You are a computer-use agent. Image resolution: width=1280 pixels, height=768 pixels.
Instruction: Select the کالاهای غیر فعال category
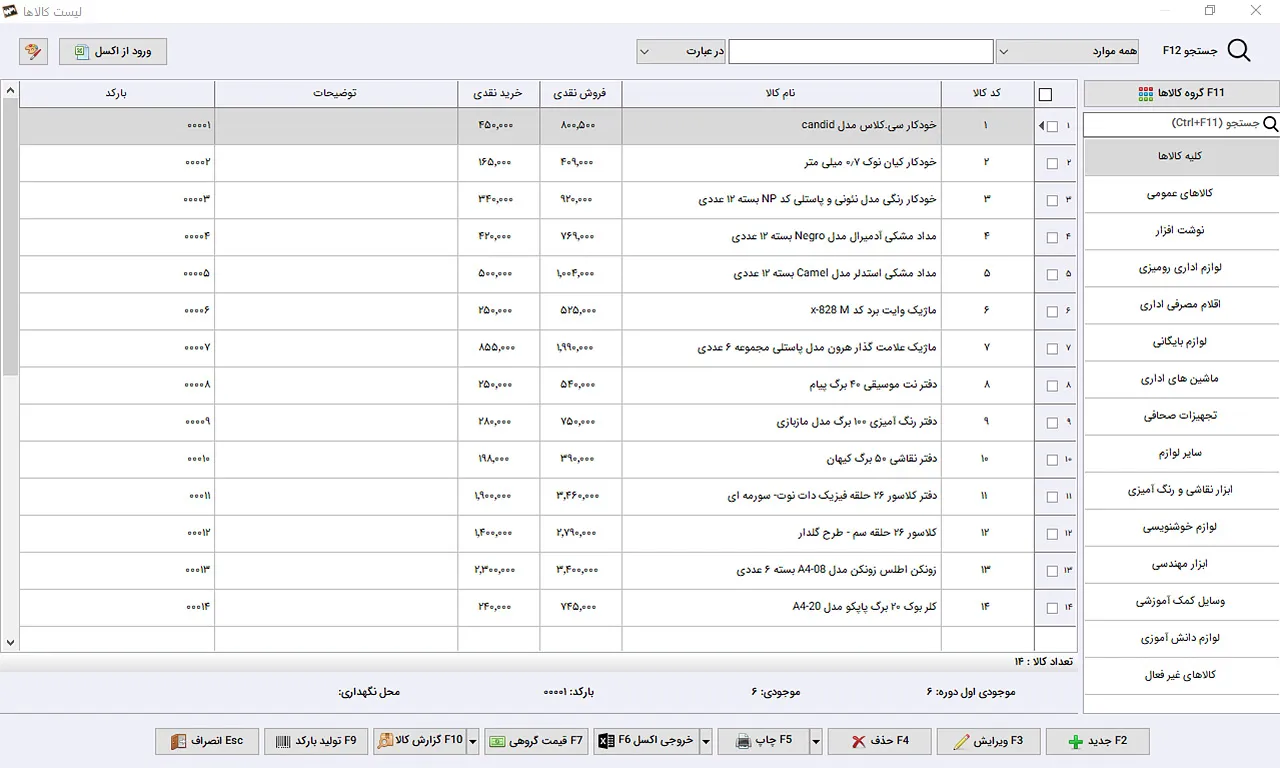pos(1181,675)
